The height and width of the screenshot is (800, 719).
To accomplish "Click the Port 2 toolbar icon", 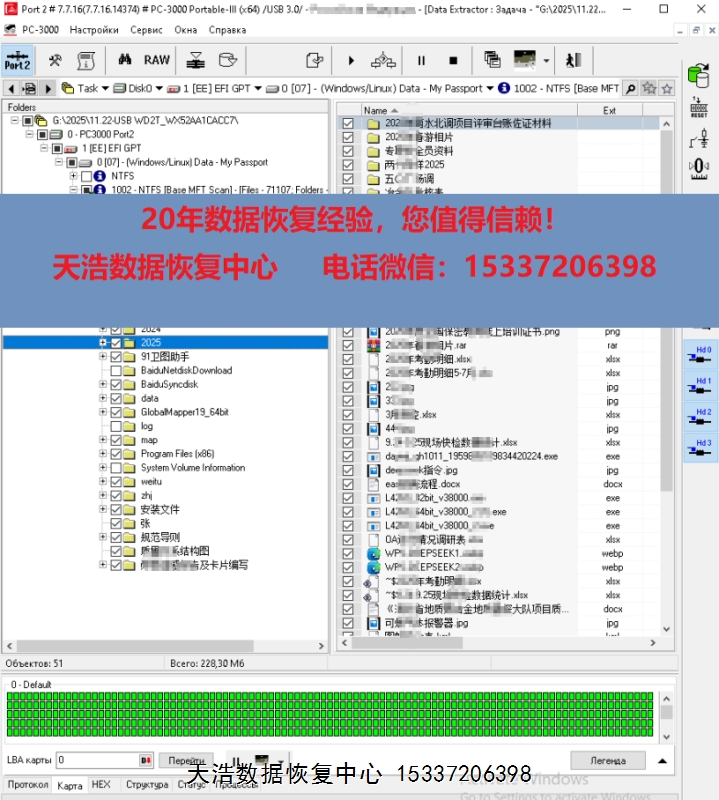I will [x=17, y=60].
